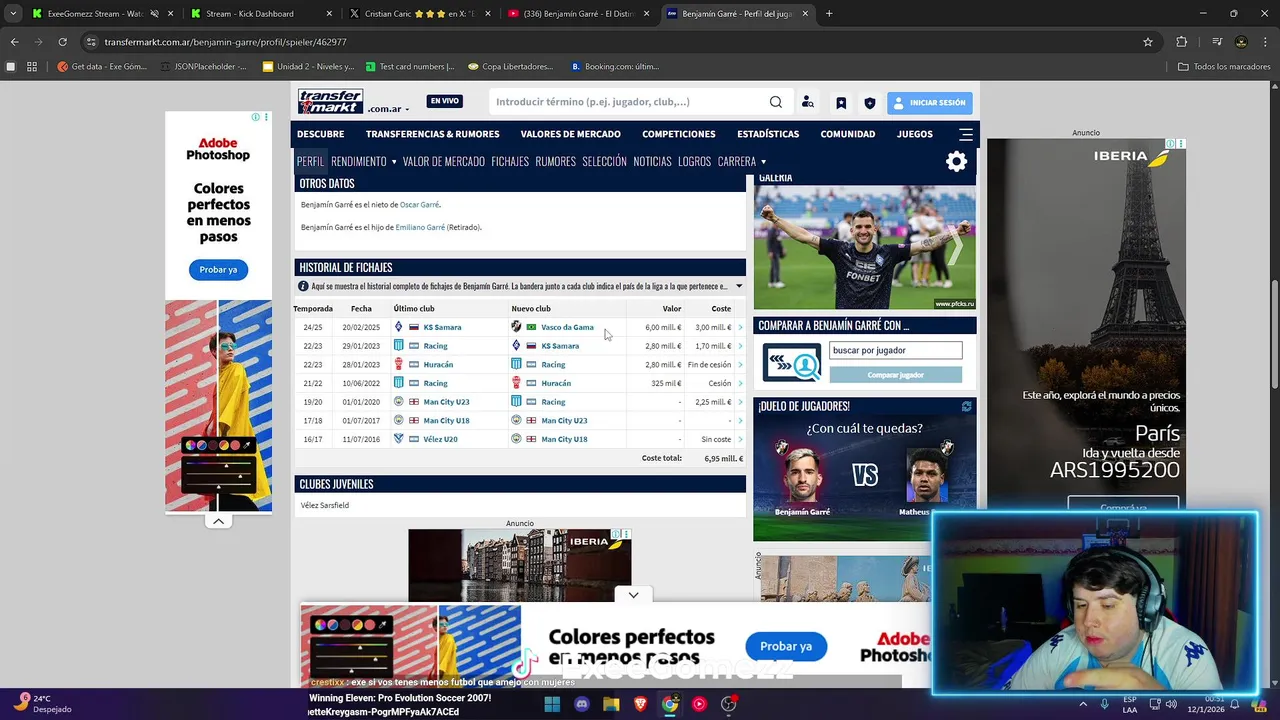Click the bookmark watchlist icon
1280x720 pixels.
841,103
